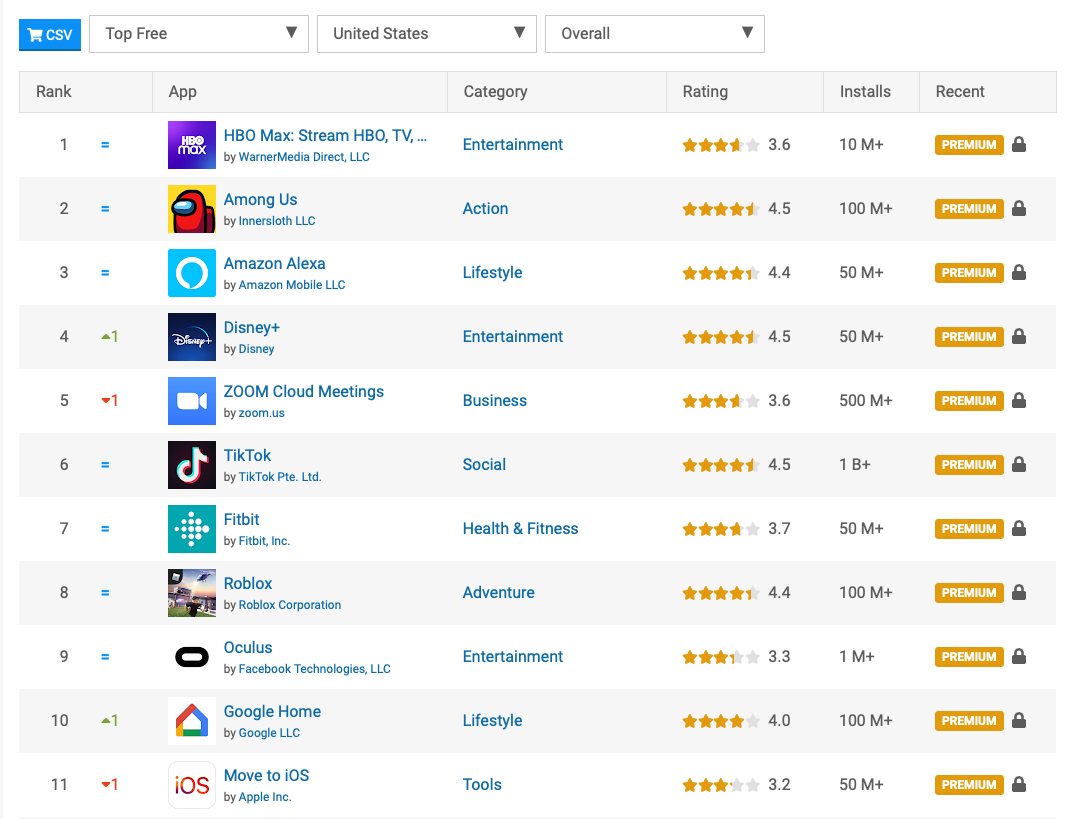
Task: Open the ZOOM Cloud Meetings app page
Action: (304, 391)
